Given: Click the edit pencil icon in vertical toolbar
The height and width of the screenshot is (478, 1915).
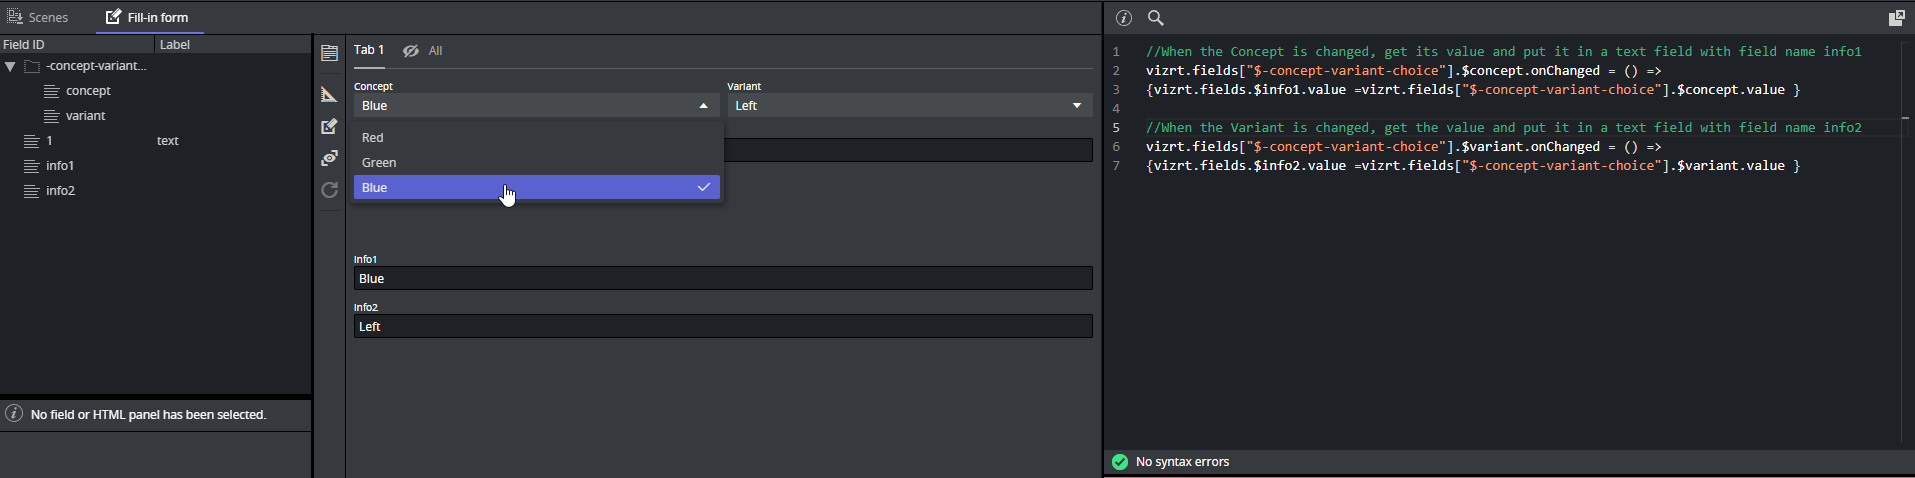Looking at the screenshot, I should coord(329,127).
